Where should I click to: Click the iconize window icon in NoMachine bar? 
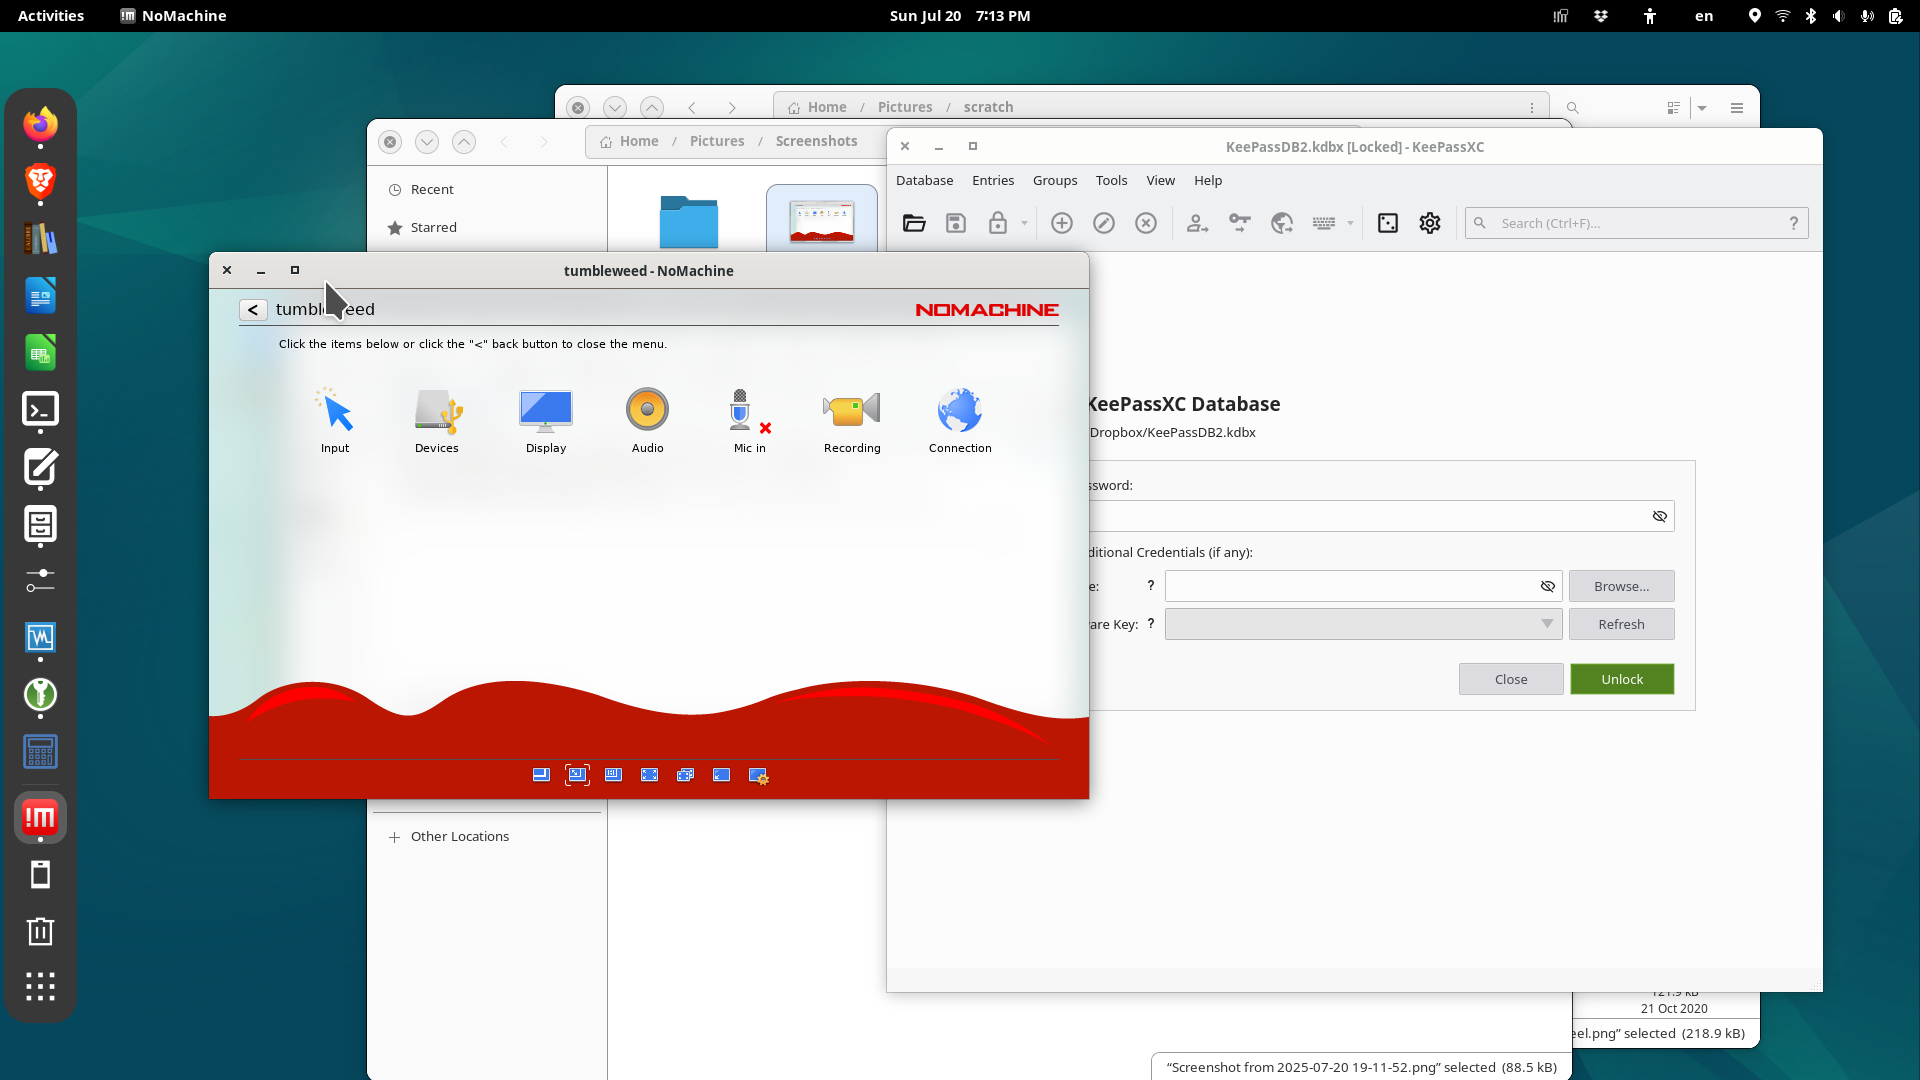[721, 775]
